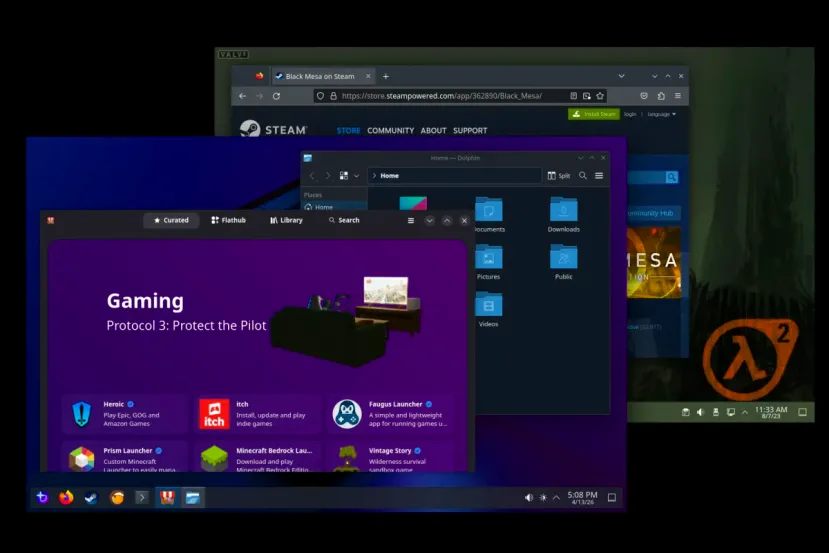829x553 pixels.
Task: Open the Videos folder in Dolphin
Action: pyautogui.click(x=489, y=310)
